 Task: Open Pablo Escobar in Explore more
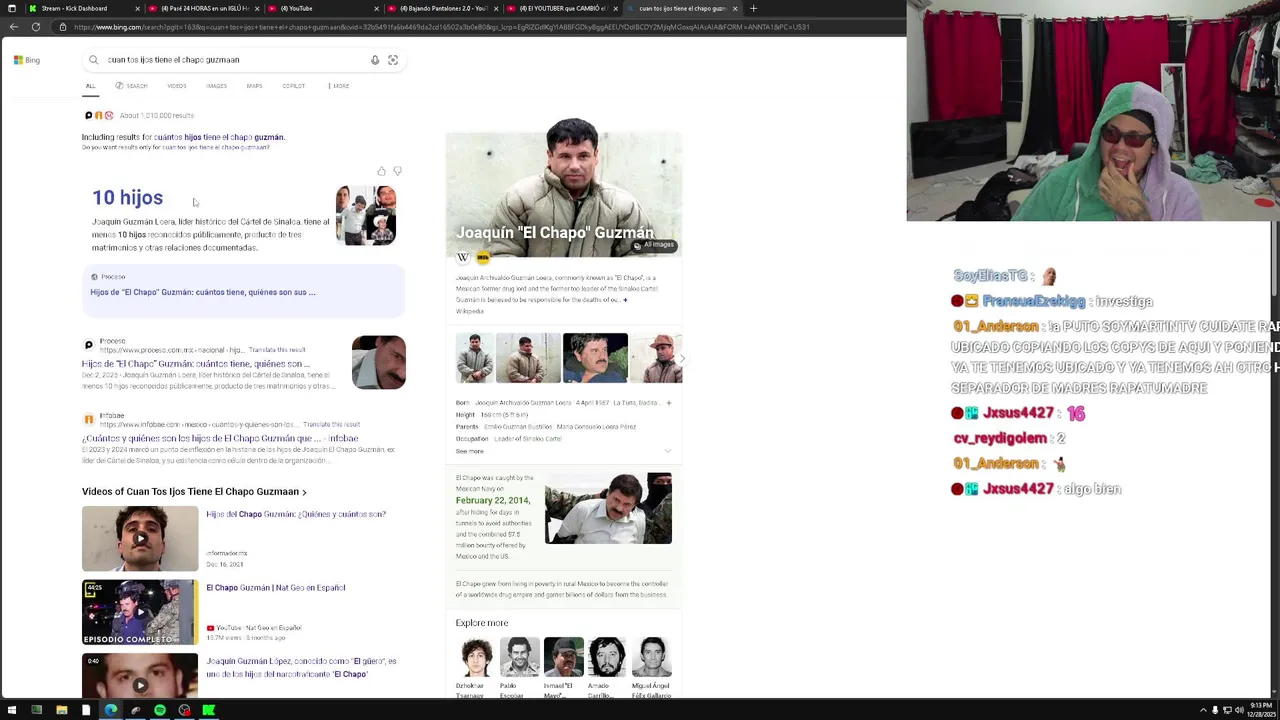(x=520, y=667)
